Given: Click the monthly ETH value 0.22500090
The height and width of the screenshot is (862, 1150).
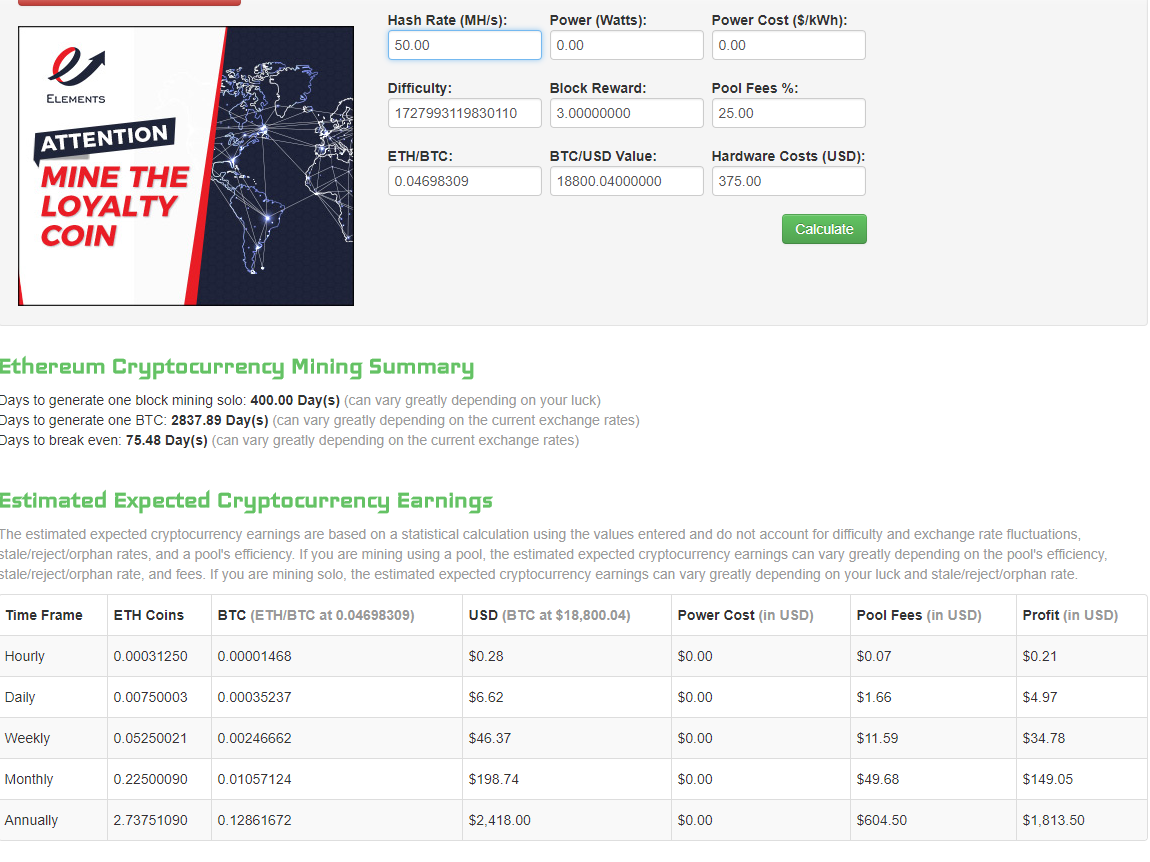Looking at the screenshot, I should coord(150,779).
